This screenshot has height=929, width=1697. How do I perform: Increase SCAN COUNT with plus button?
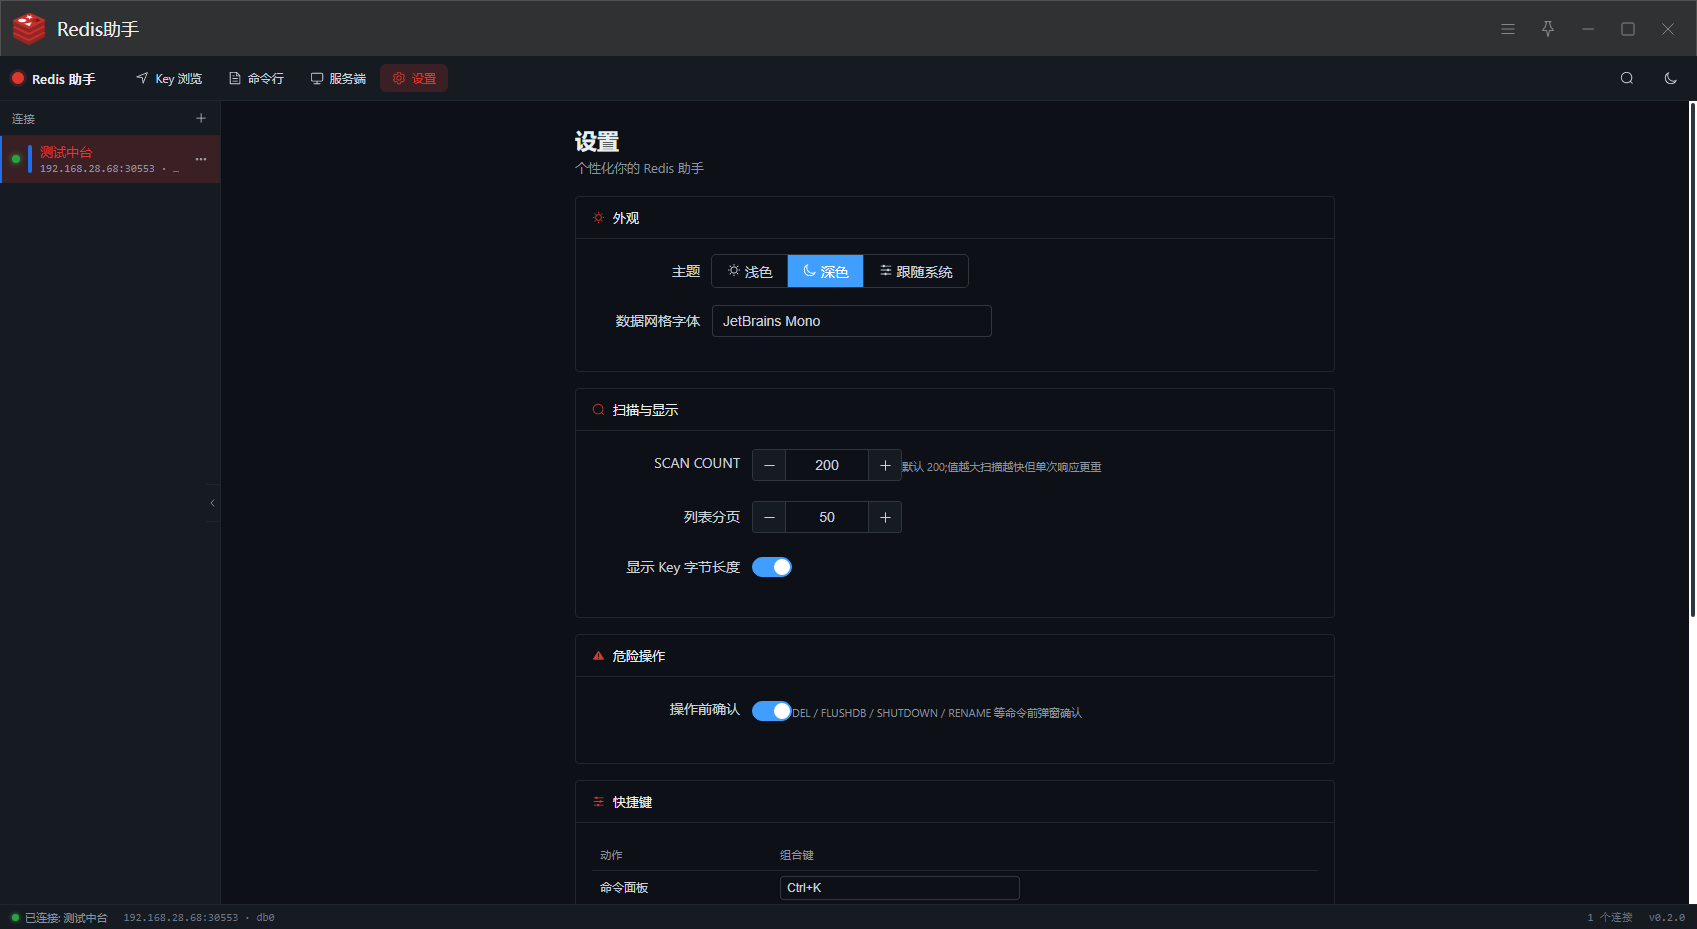tap(885, 465)
